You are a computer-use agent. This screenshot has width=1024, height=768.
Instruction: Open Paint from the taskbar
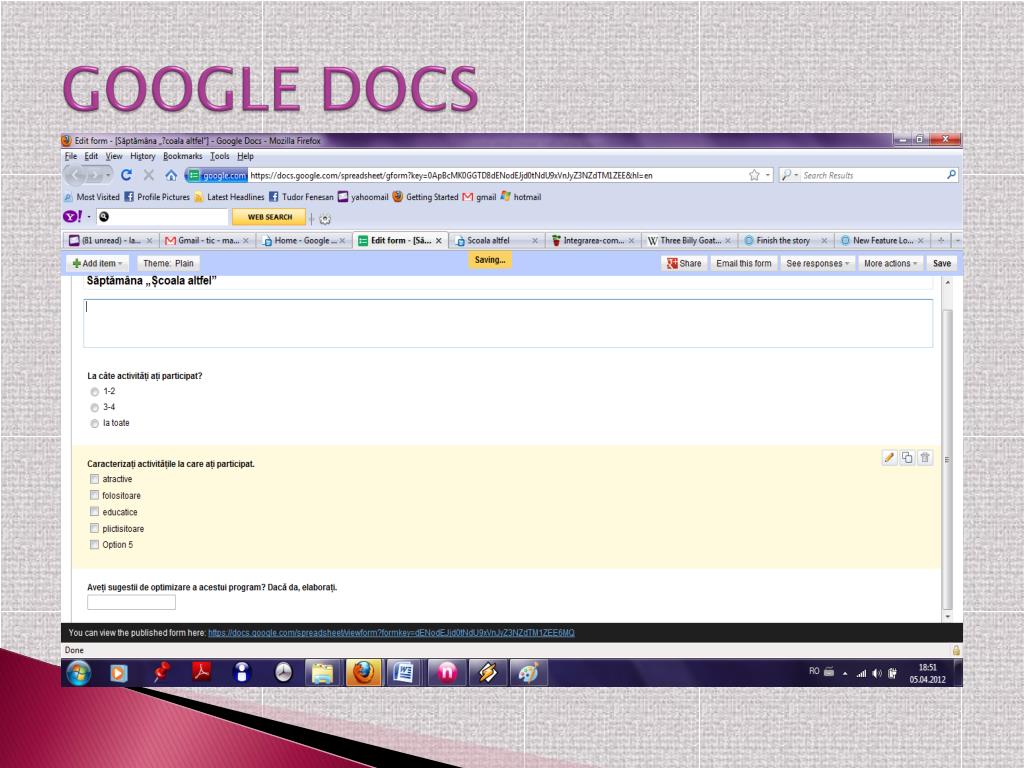(528, 673)
